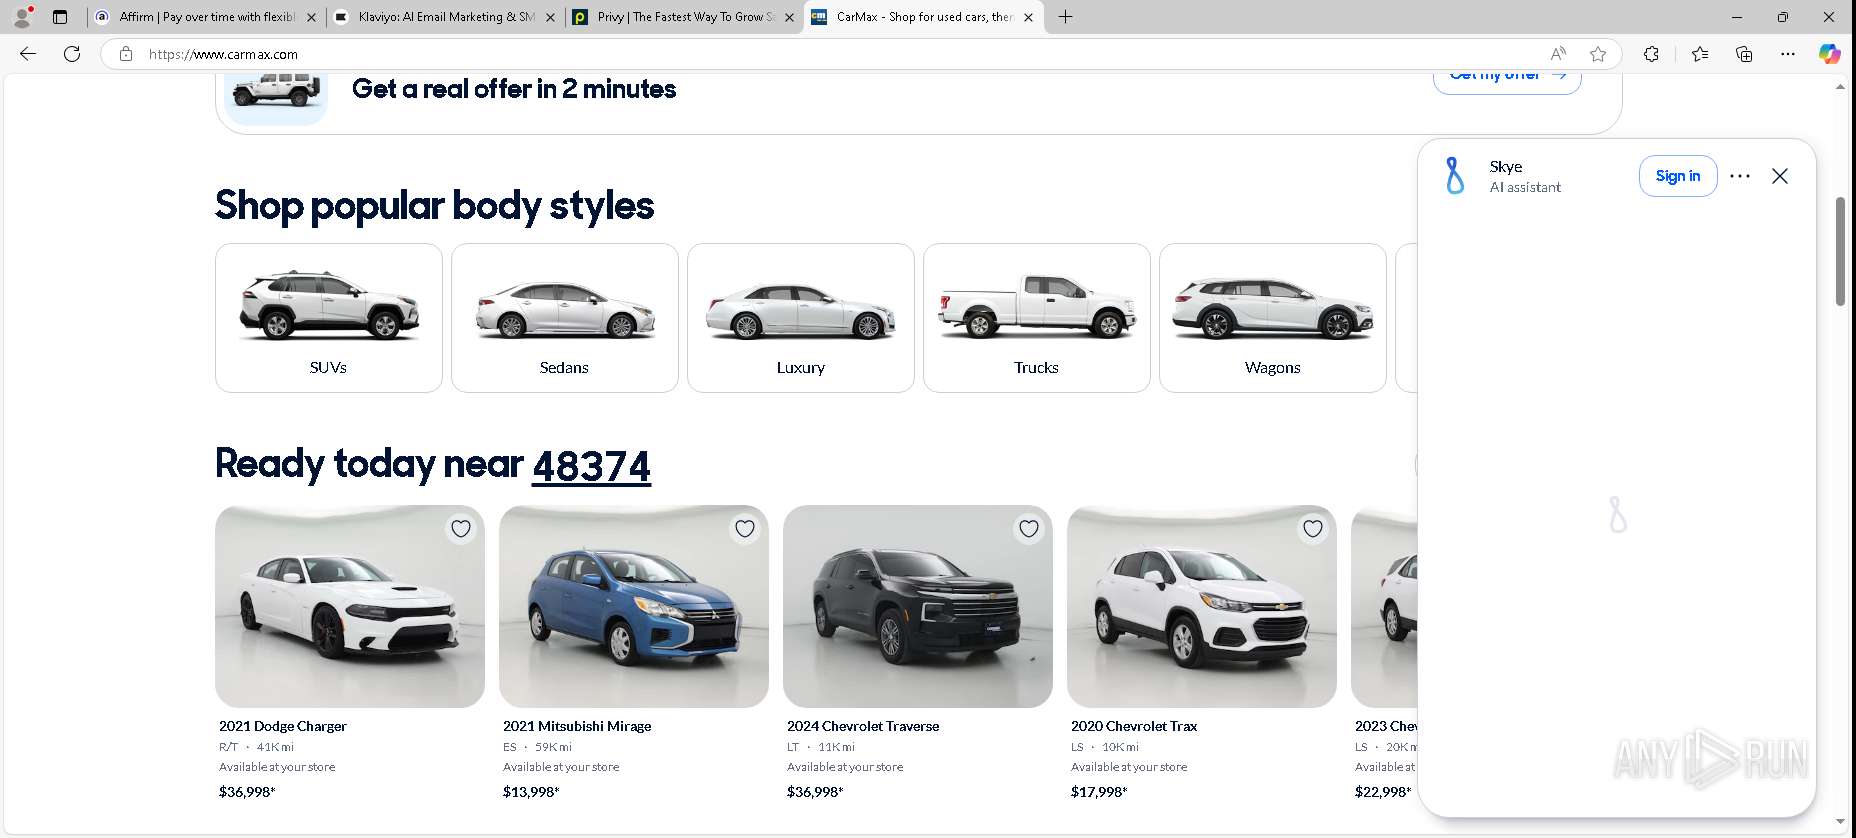Close the CarMax tab

(x=1028, y=17)
